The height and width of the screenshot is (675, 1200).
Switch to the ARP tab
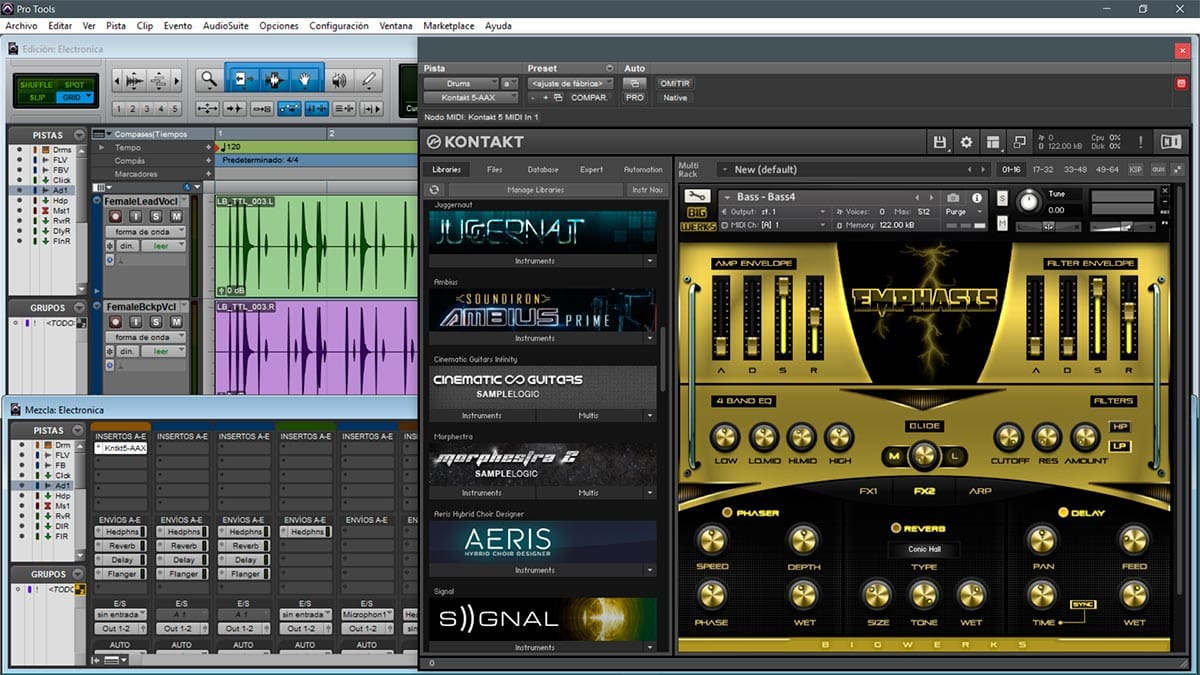pyautogui.click(x=980, y=491)
